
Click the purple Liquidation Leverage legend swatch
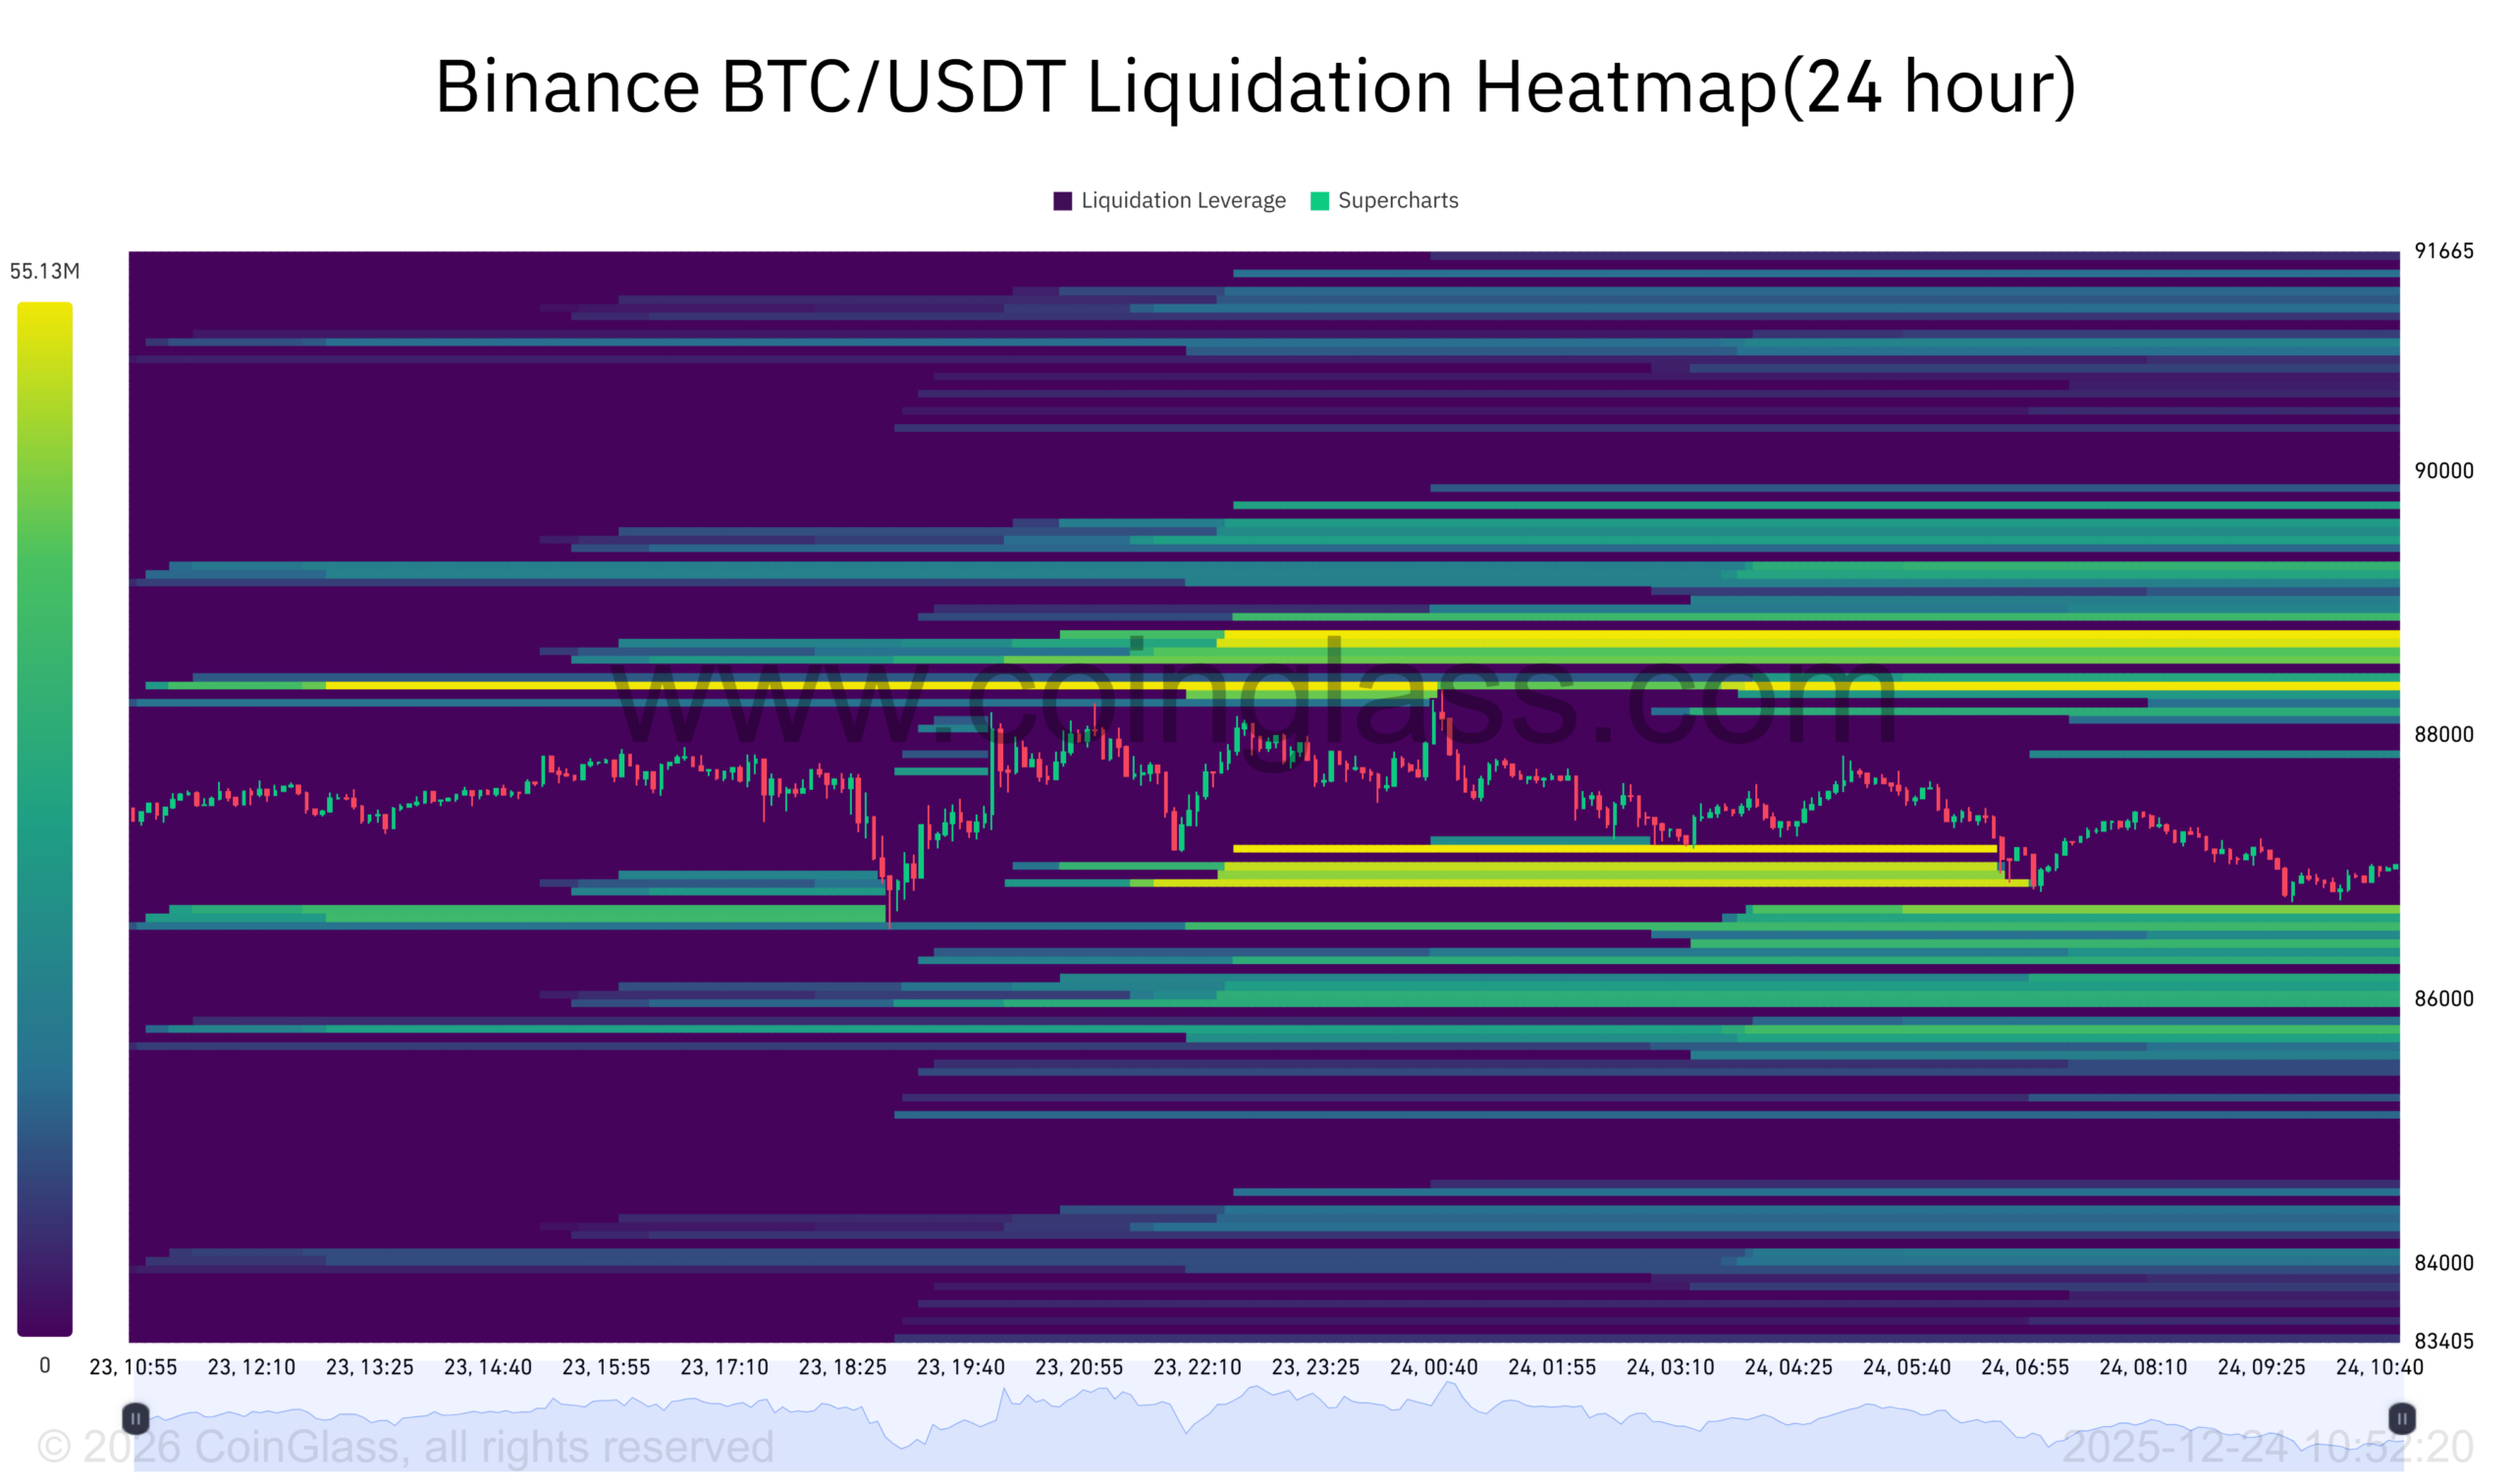click(1062, 201)
